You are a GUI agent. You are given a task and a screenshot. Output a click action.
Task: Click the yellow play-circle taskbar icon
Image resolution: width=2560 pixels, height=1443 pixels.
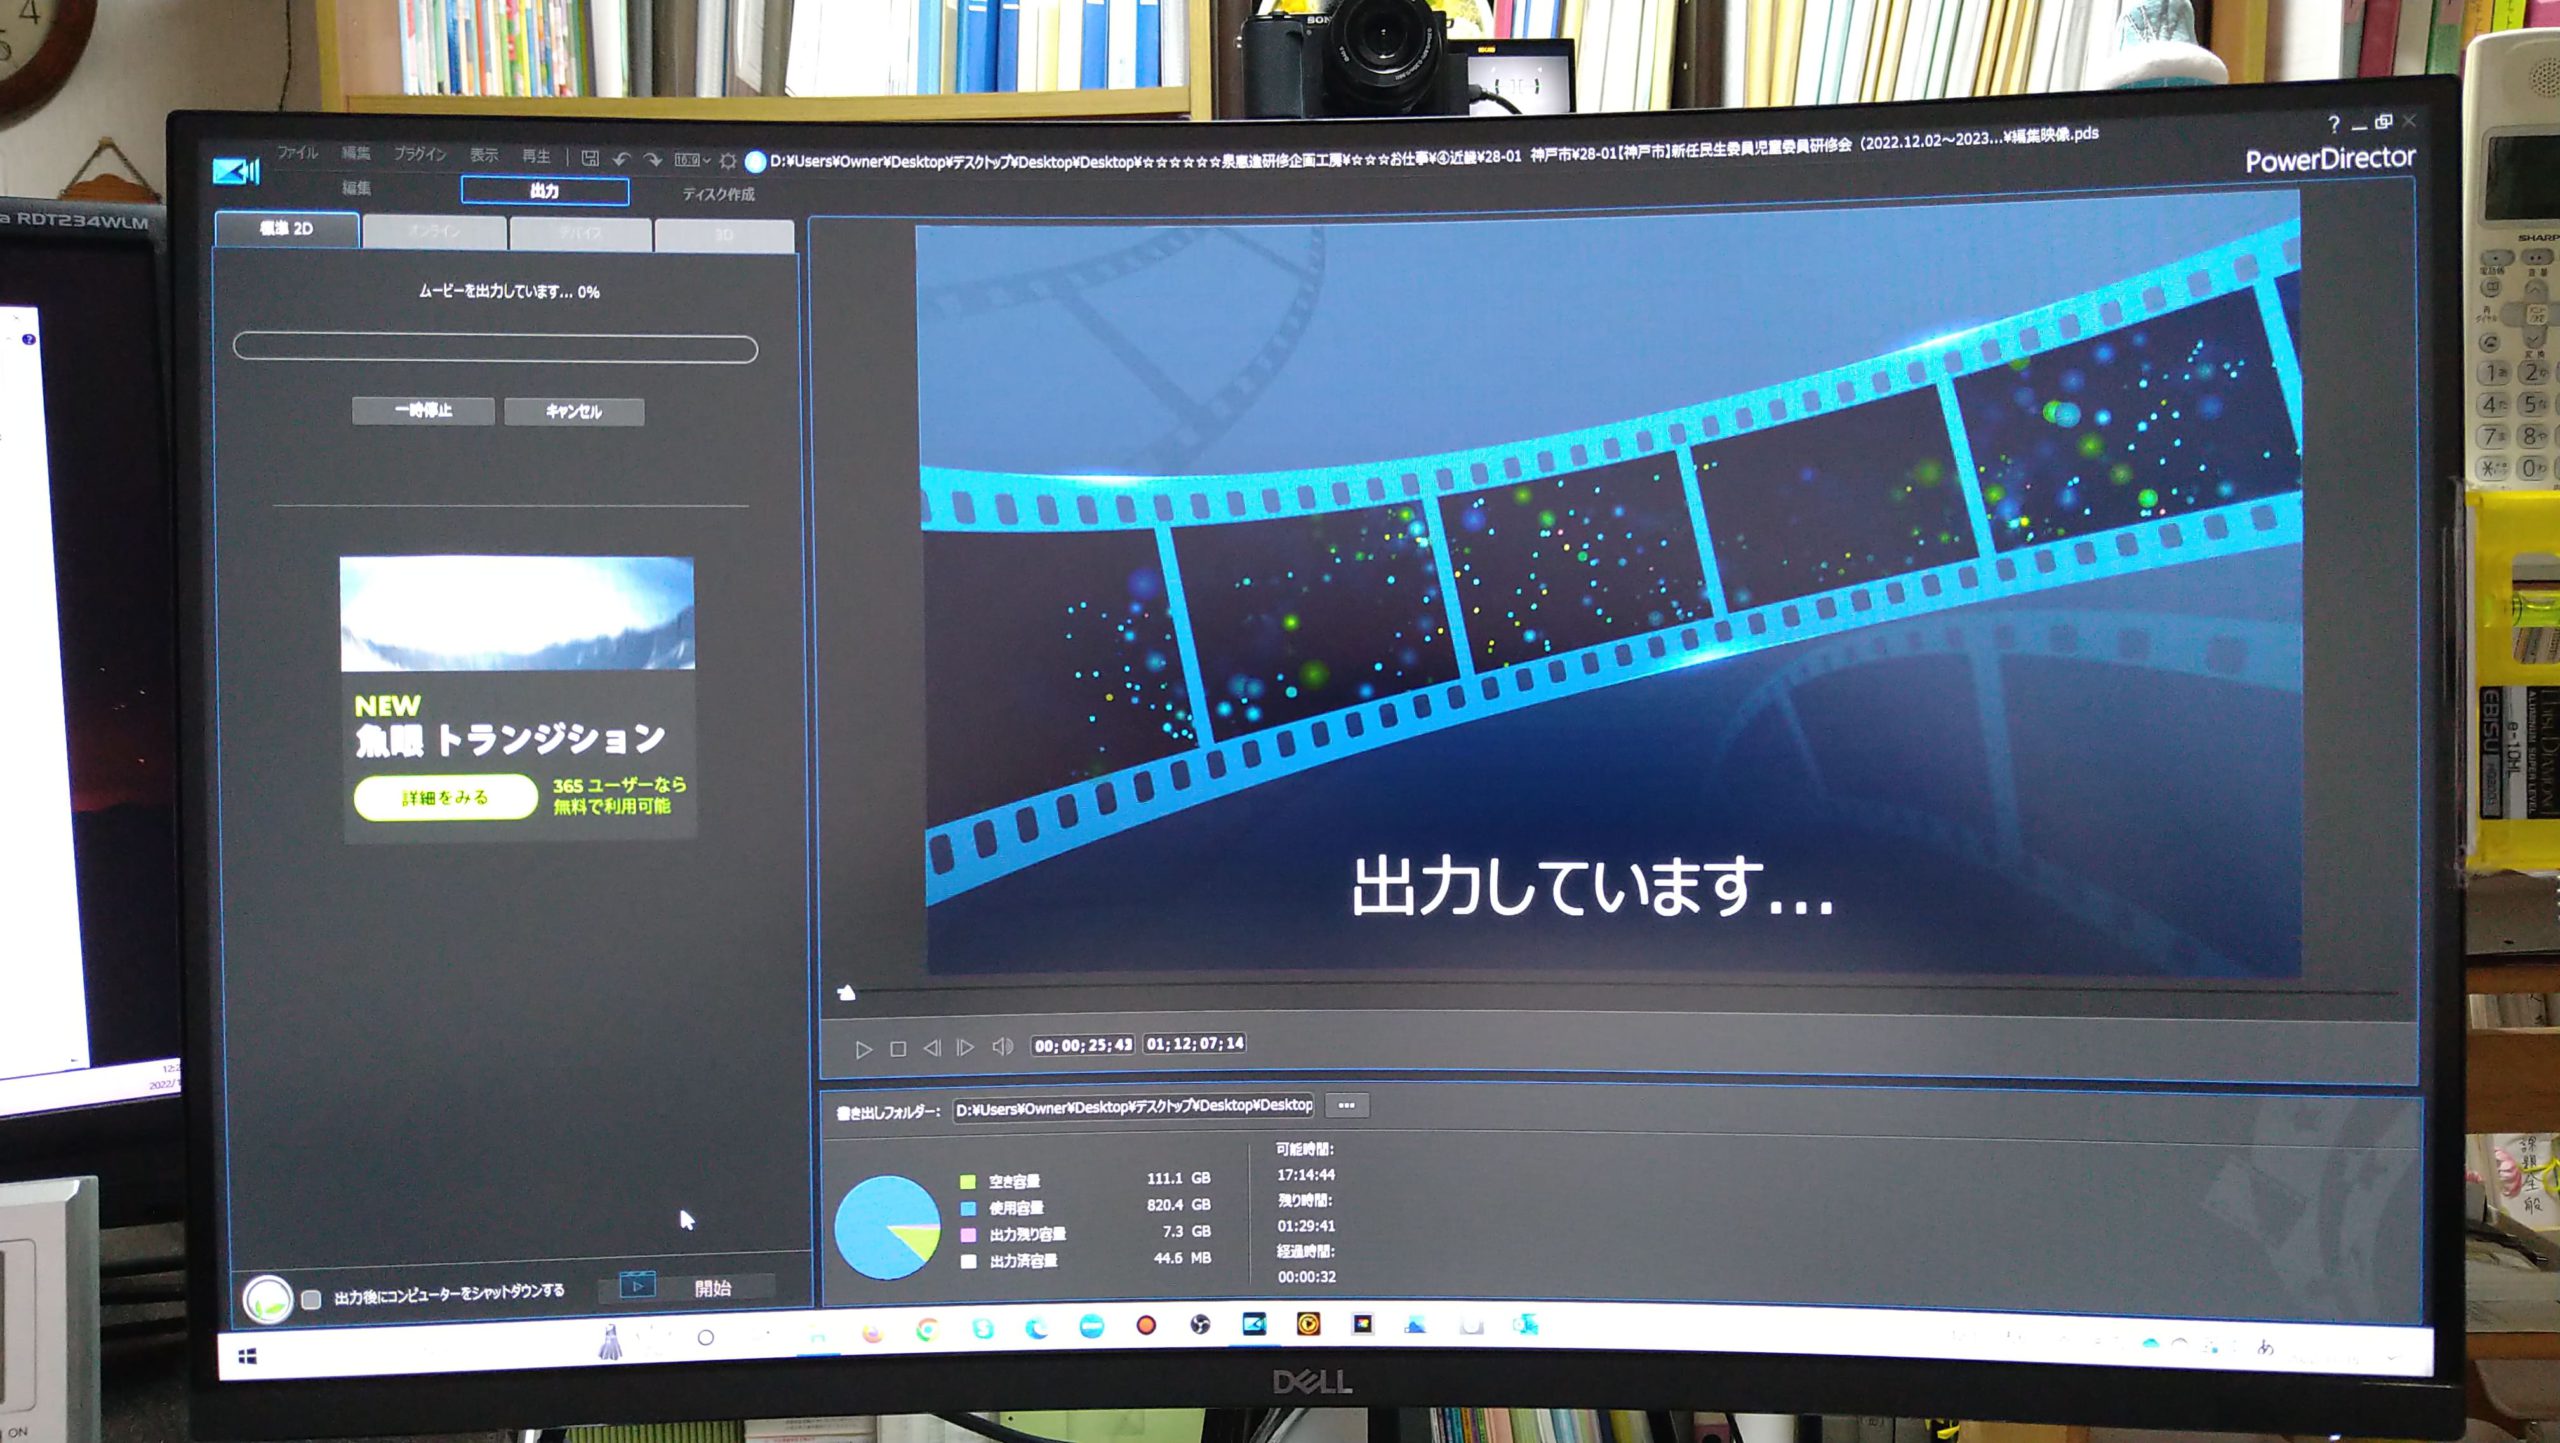[1308, 1325]
